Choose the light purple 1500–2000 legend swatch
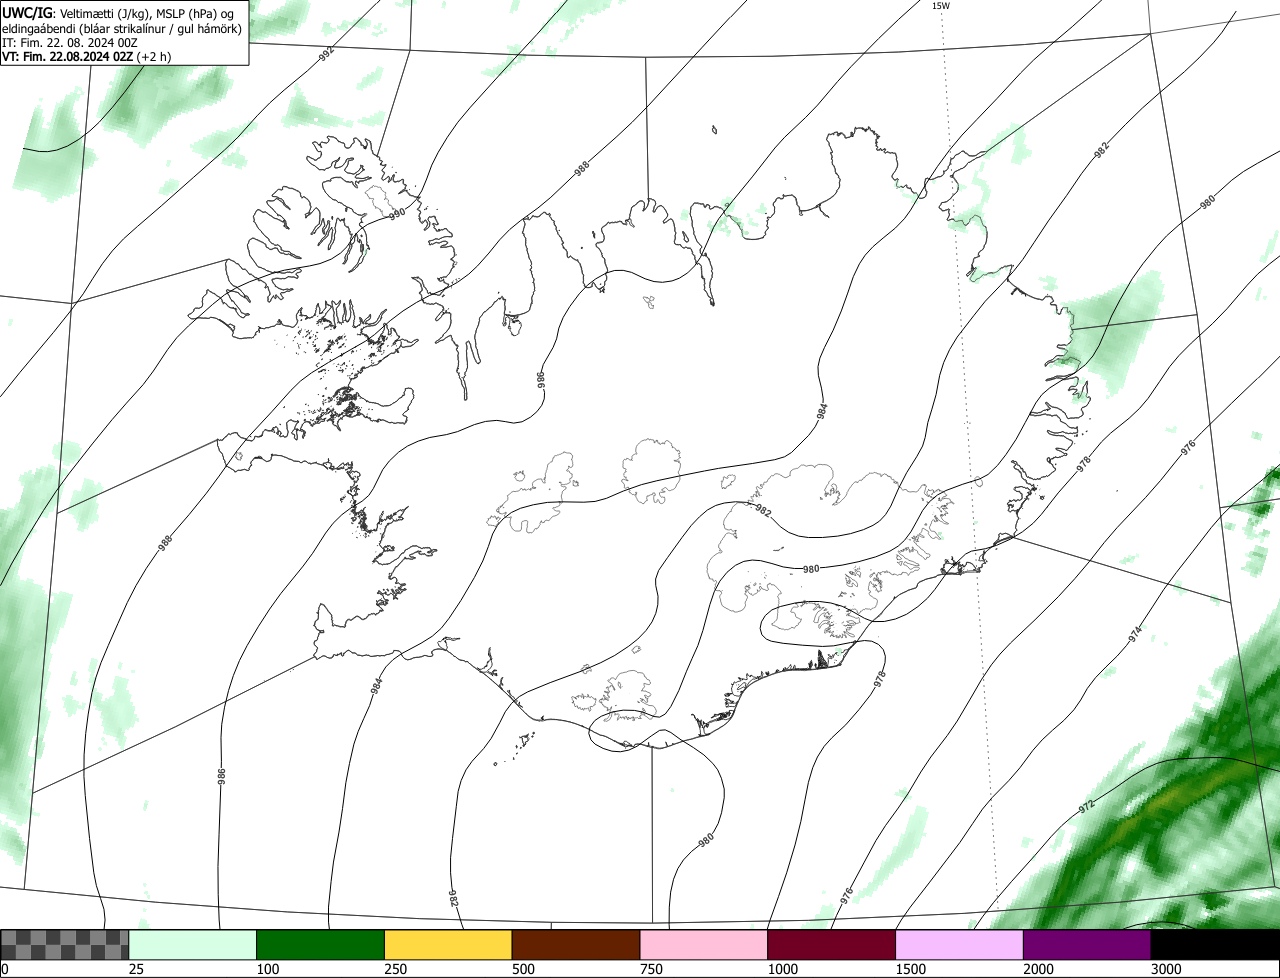1280x978 pixels. coord(959,945)
